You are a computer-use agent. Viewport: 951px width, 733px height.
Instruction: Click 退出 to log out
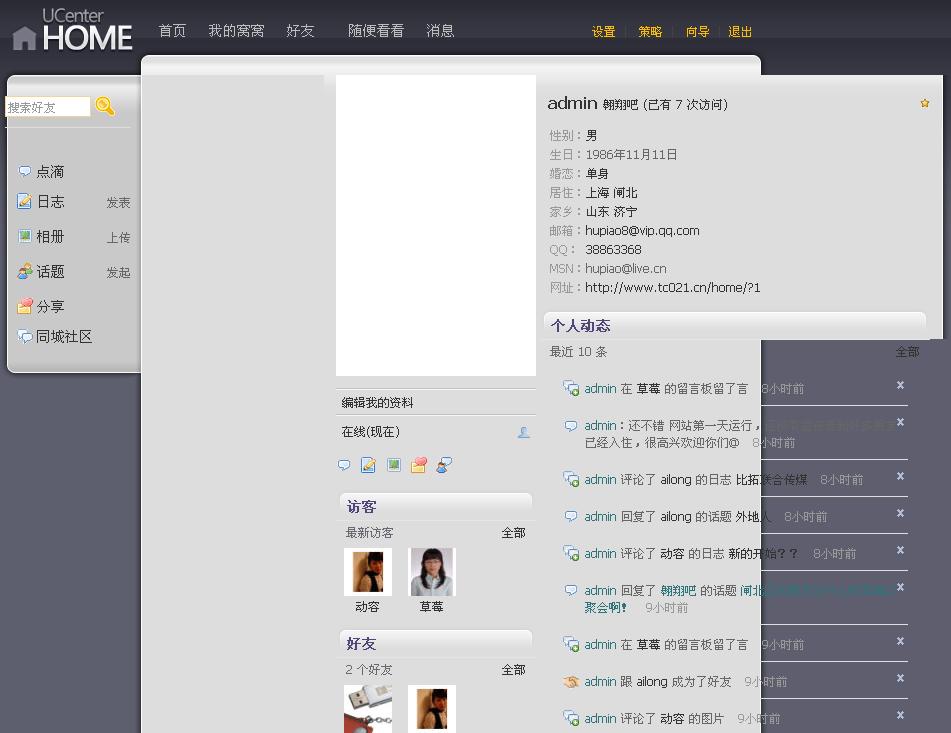(x=740, y=32)
